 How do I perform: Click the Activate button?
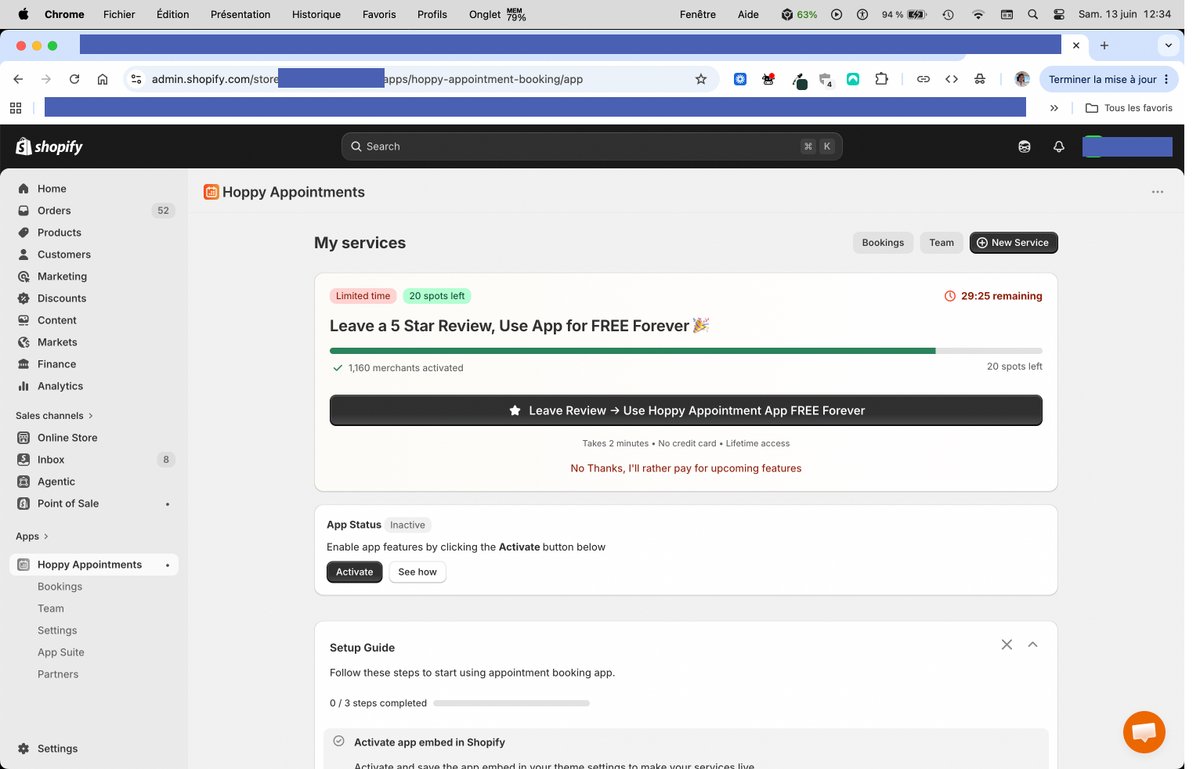click(x=354, y=572)
